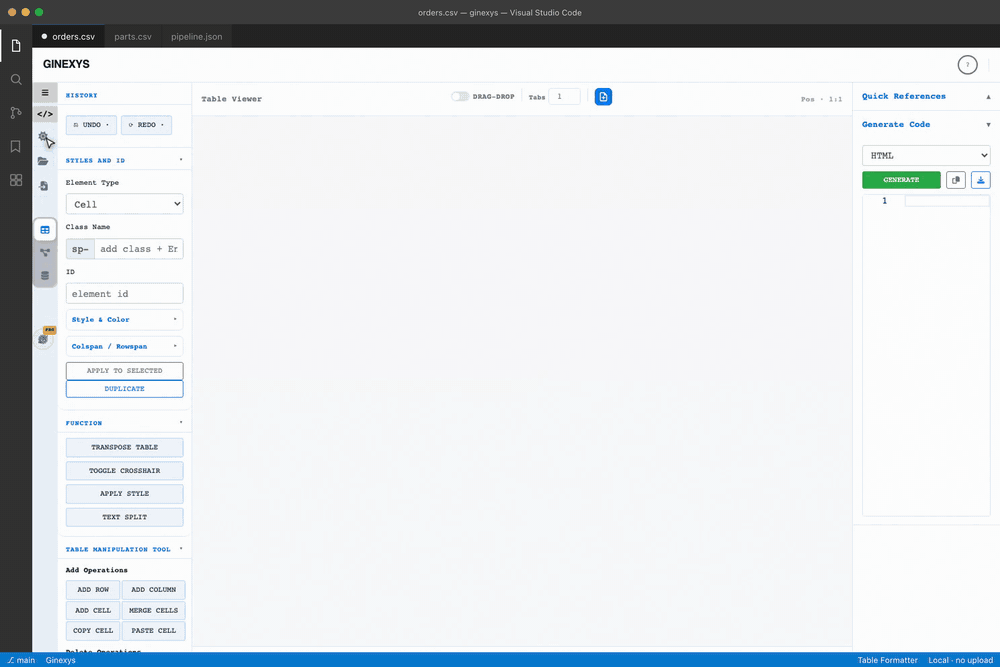This screenshot has width=1000, height=667.
Task: Expand the Quick References panel
Action: pos(988,97)
